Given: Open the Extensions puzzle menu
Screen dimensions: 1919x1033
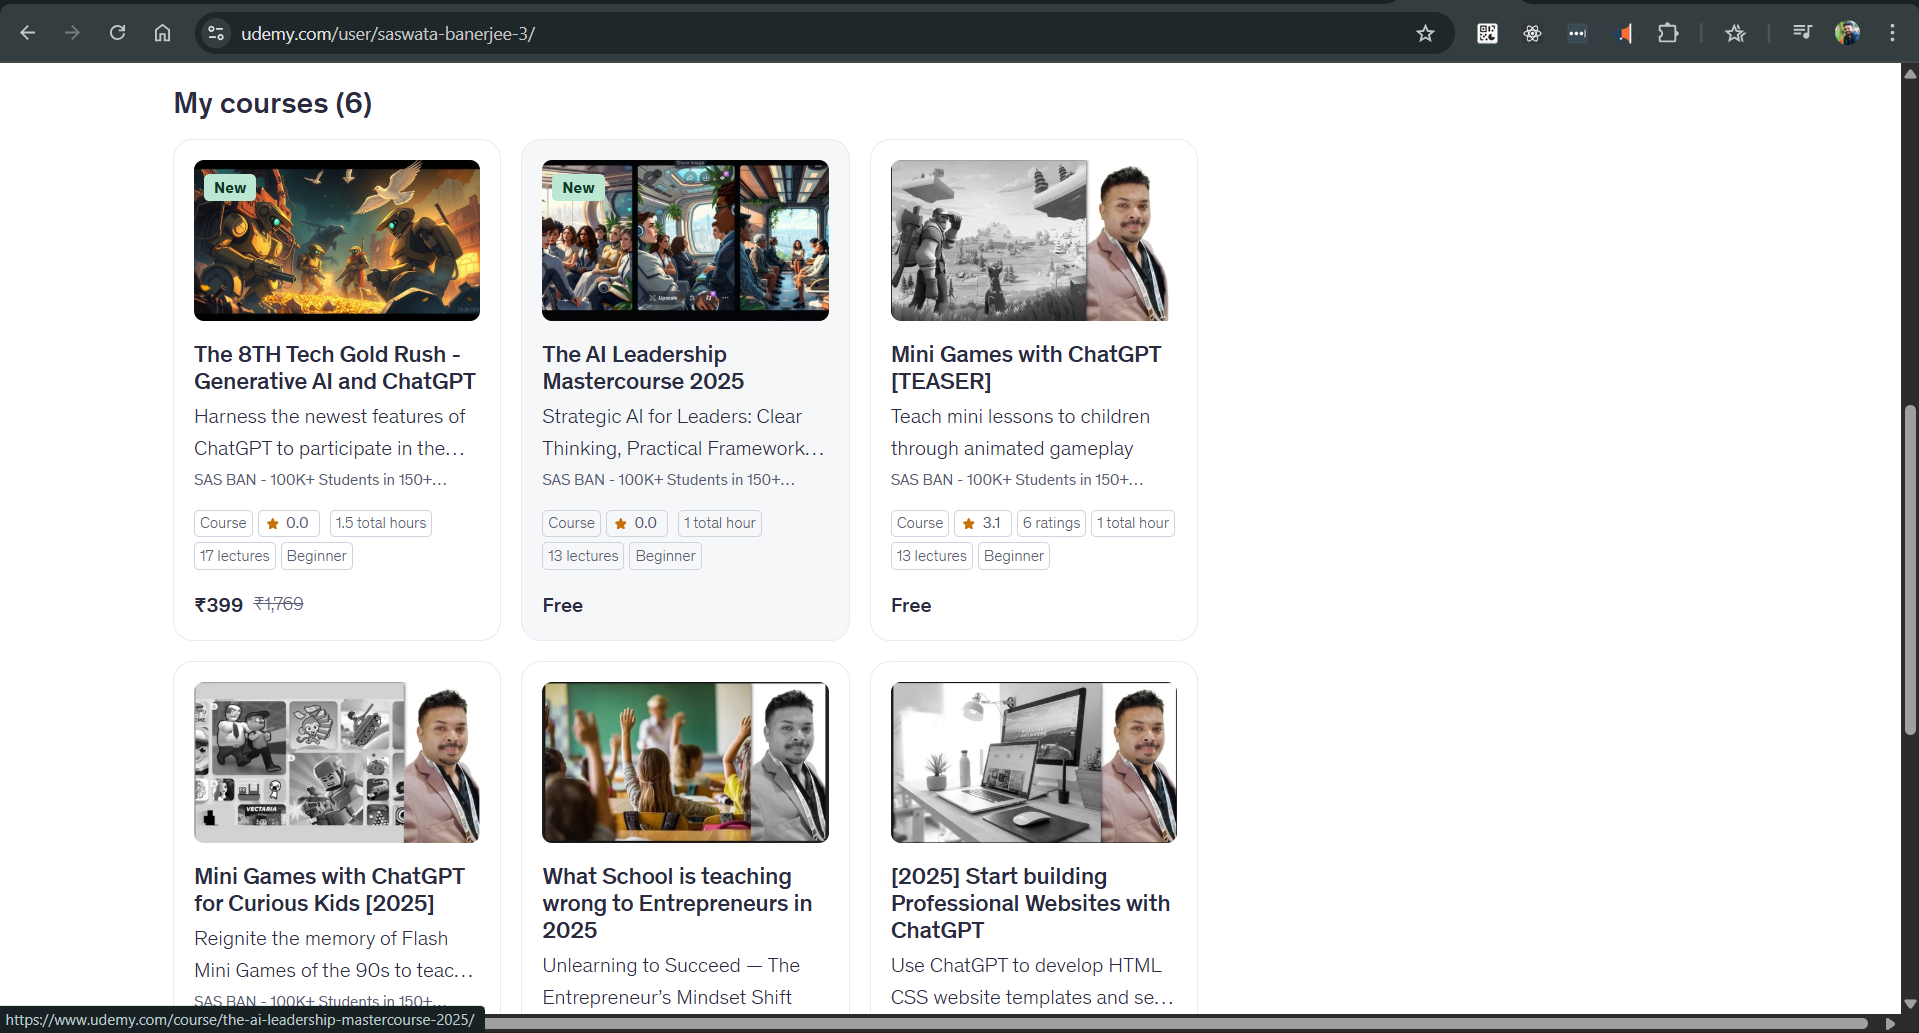Looking at the screenshot, I should tap(1668, 33).
